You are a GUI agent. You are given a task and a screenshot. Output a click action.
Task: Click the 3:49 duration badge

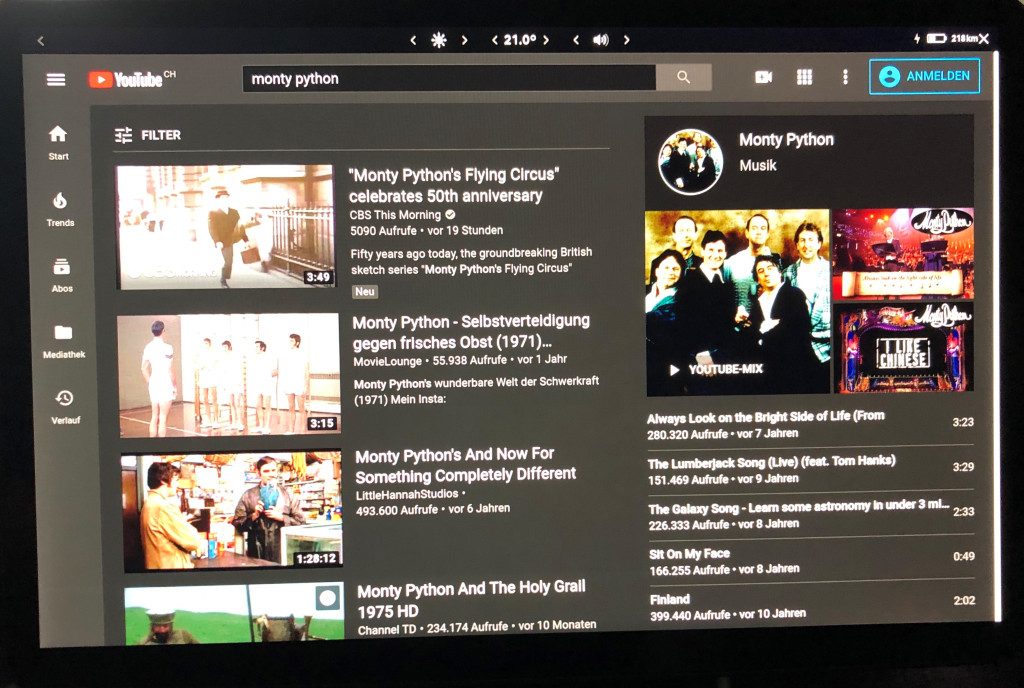(x=318, y=277)
